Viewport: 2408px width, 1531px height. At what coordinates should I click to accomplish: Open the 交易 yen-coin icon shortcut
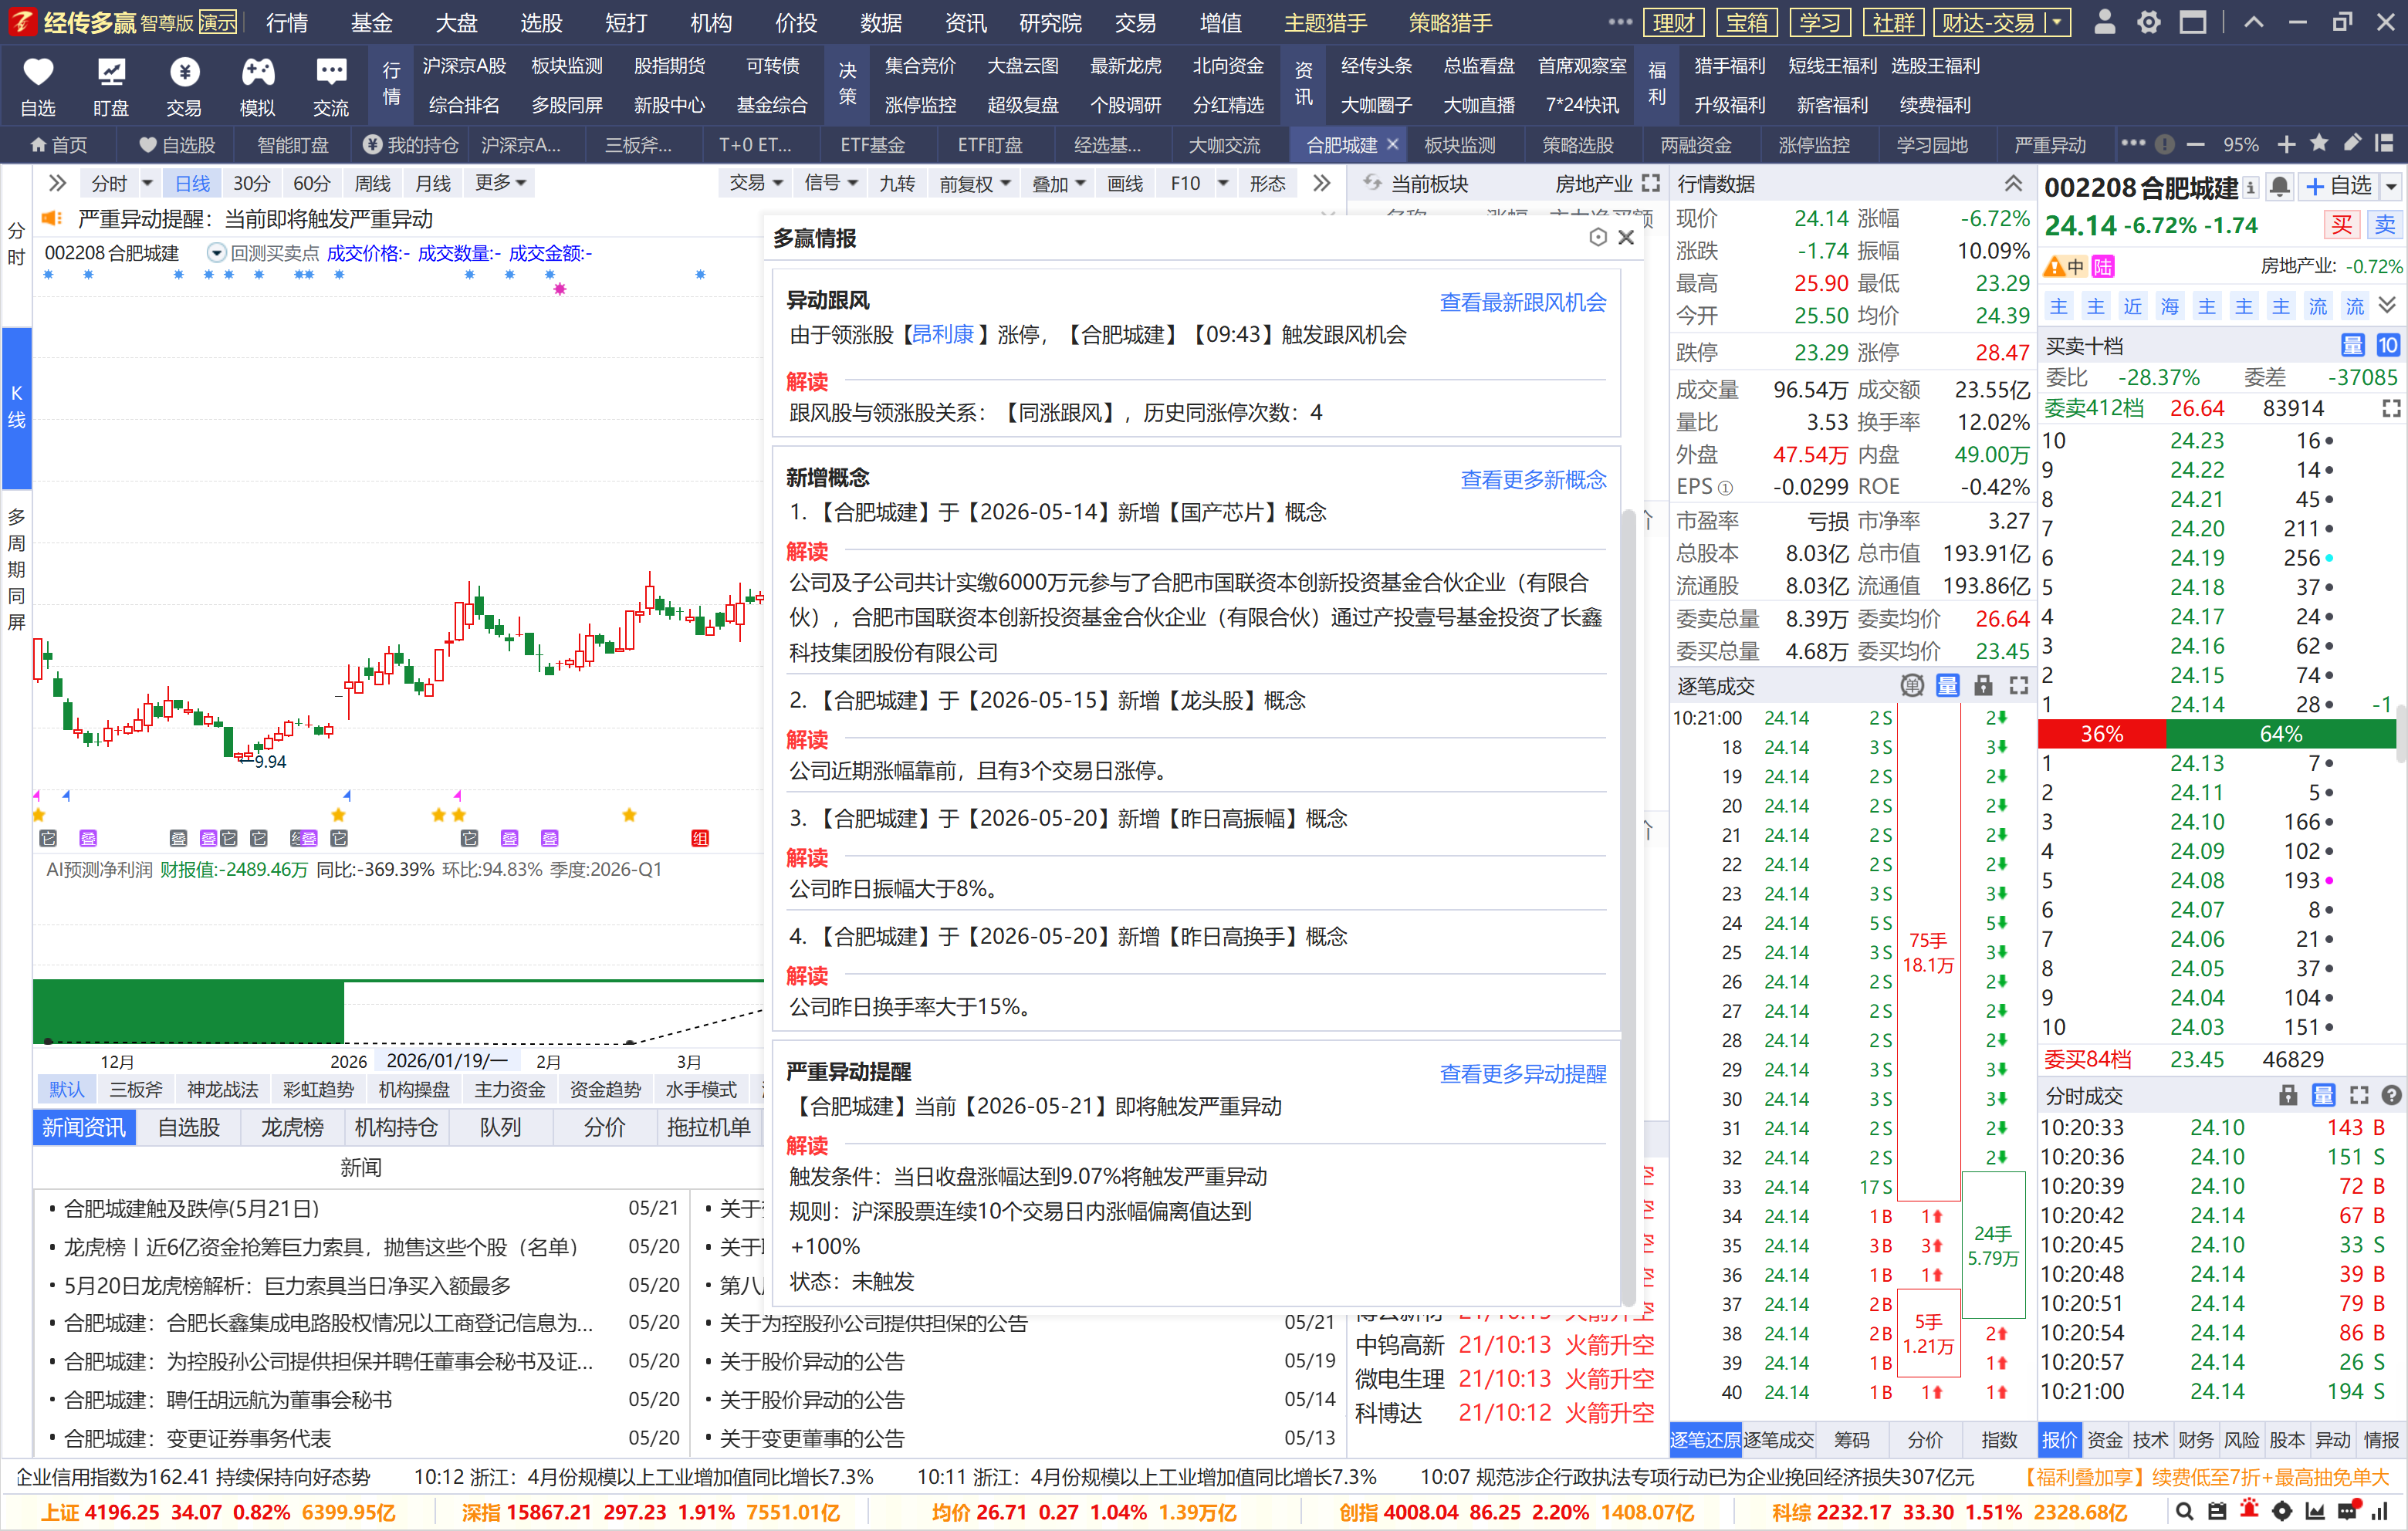pyautogui.click(x=184, y=86)
